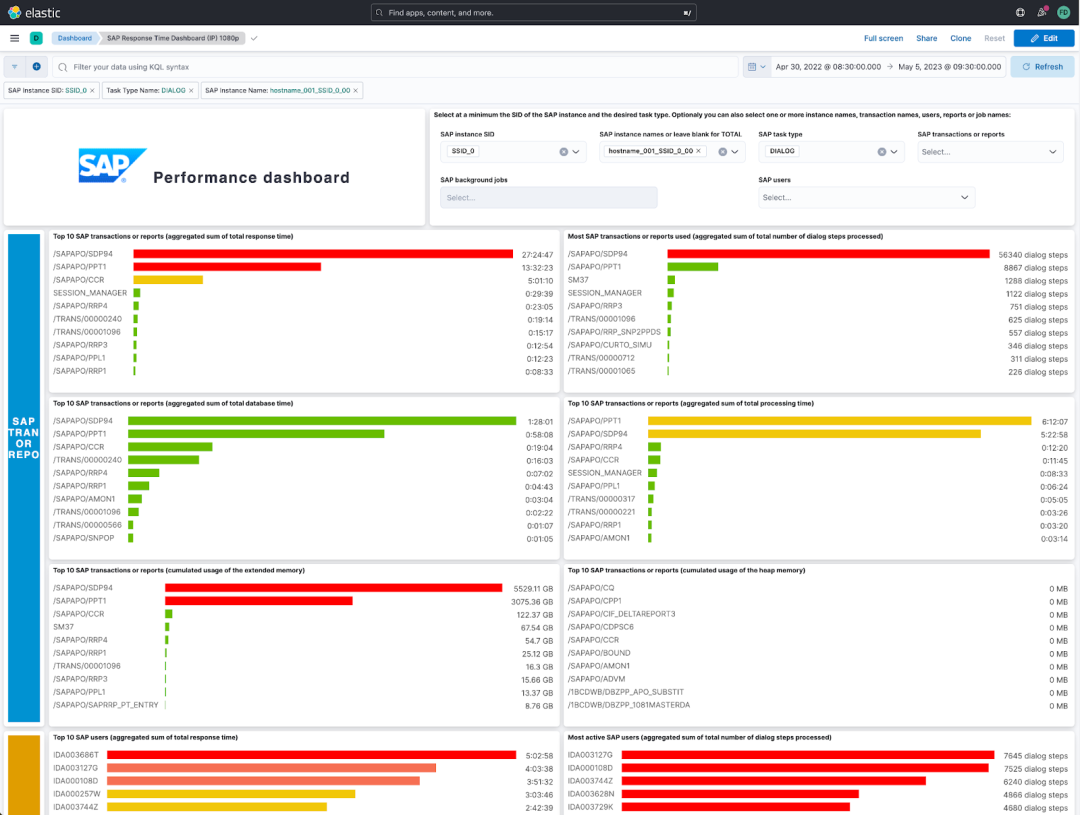Clear the SAP instance names selection
Image resolution: width=1080 pixels, height=815 pixels.
(723, 152)
